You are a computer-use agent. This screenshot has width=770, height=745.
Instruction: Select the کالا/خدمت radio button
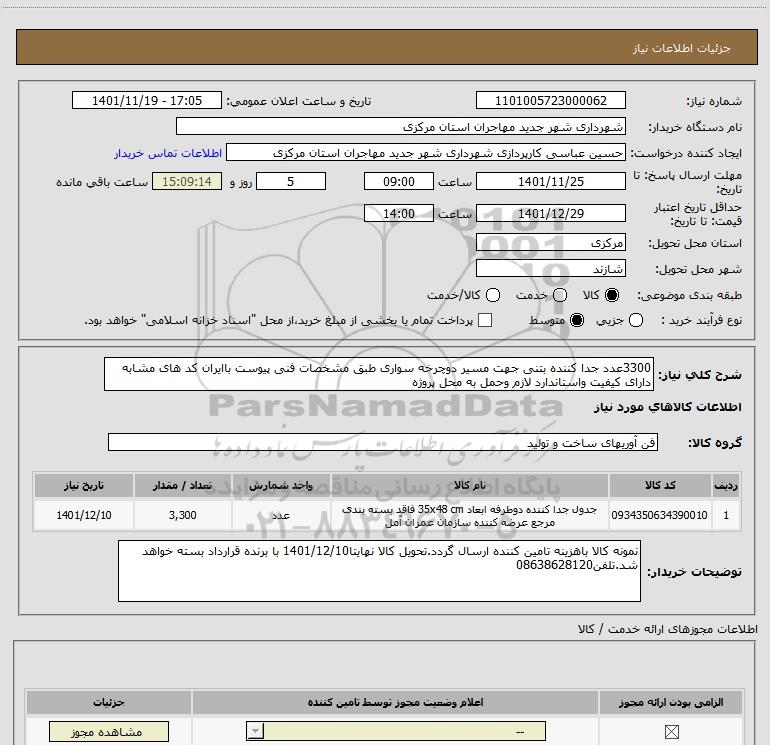493,295
